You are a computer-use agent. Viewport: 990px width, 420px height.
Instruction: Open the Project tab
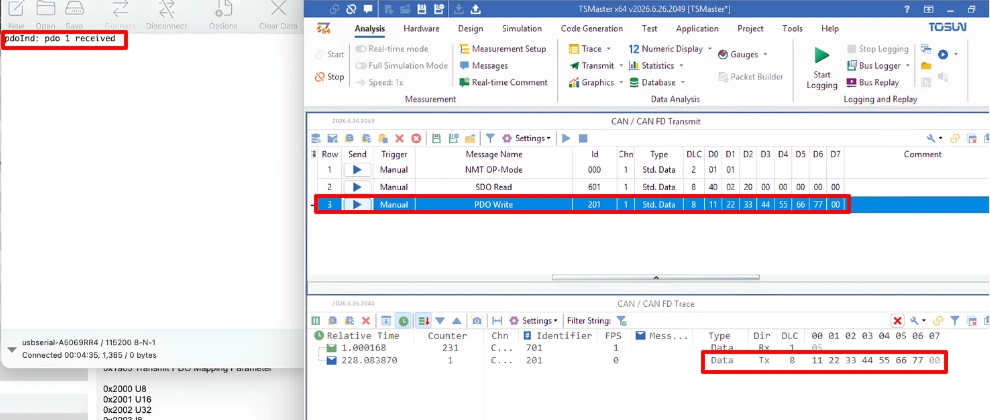point(751,28)
